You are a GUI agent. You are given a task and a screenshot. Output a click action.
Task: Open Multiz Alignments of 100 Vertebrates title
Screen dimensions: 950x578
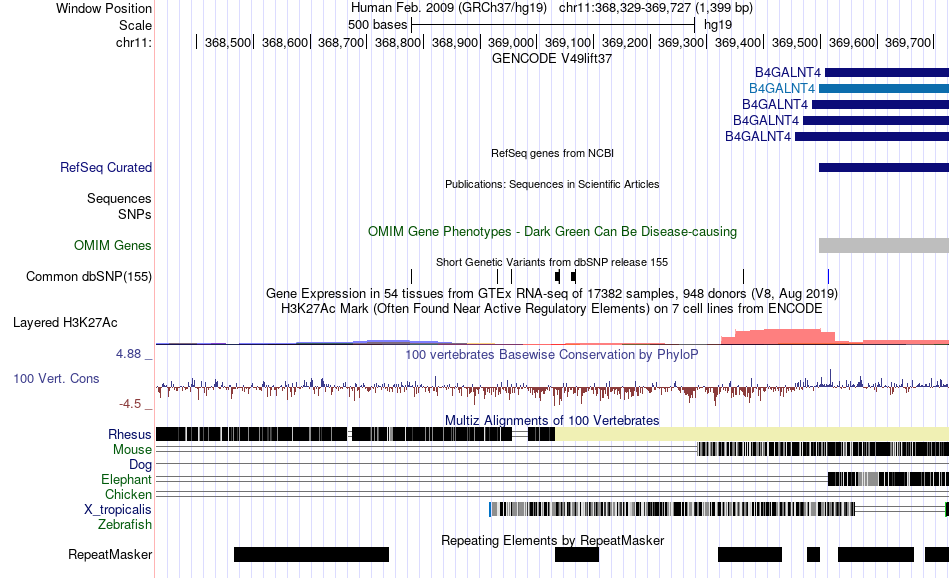pos(552,420)
